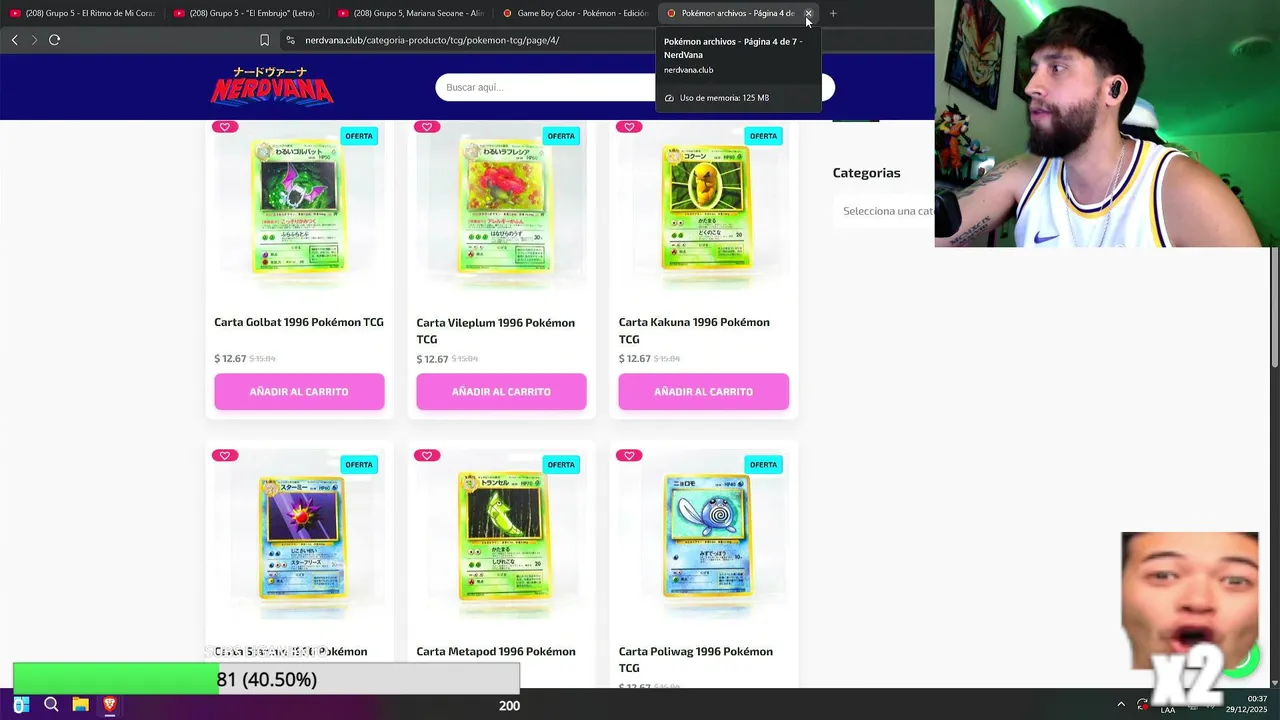Add Carta Kakuna 1996 to cart
Image resolution: width=1280 pixels, height=720 pixels.
pos(703,392)
